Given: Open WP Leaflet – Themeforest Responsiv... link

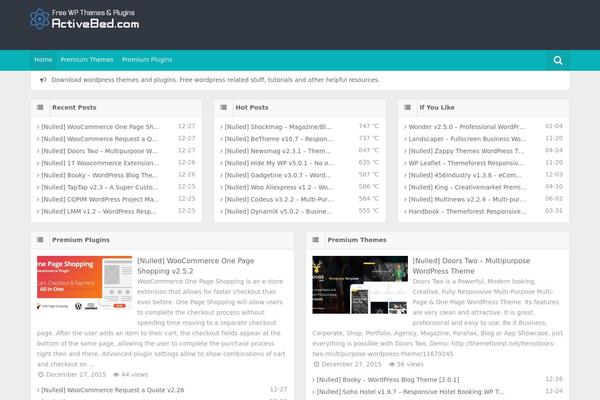Looking at the screenshot, I should [x=466, y=163].
